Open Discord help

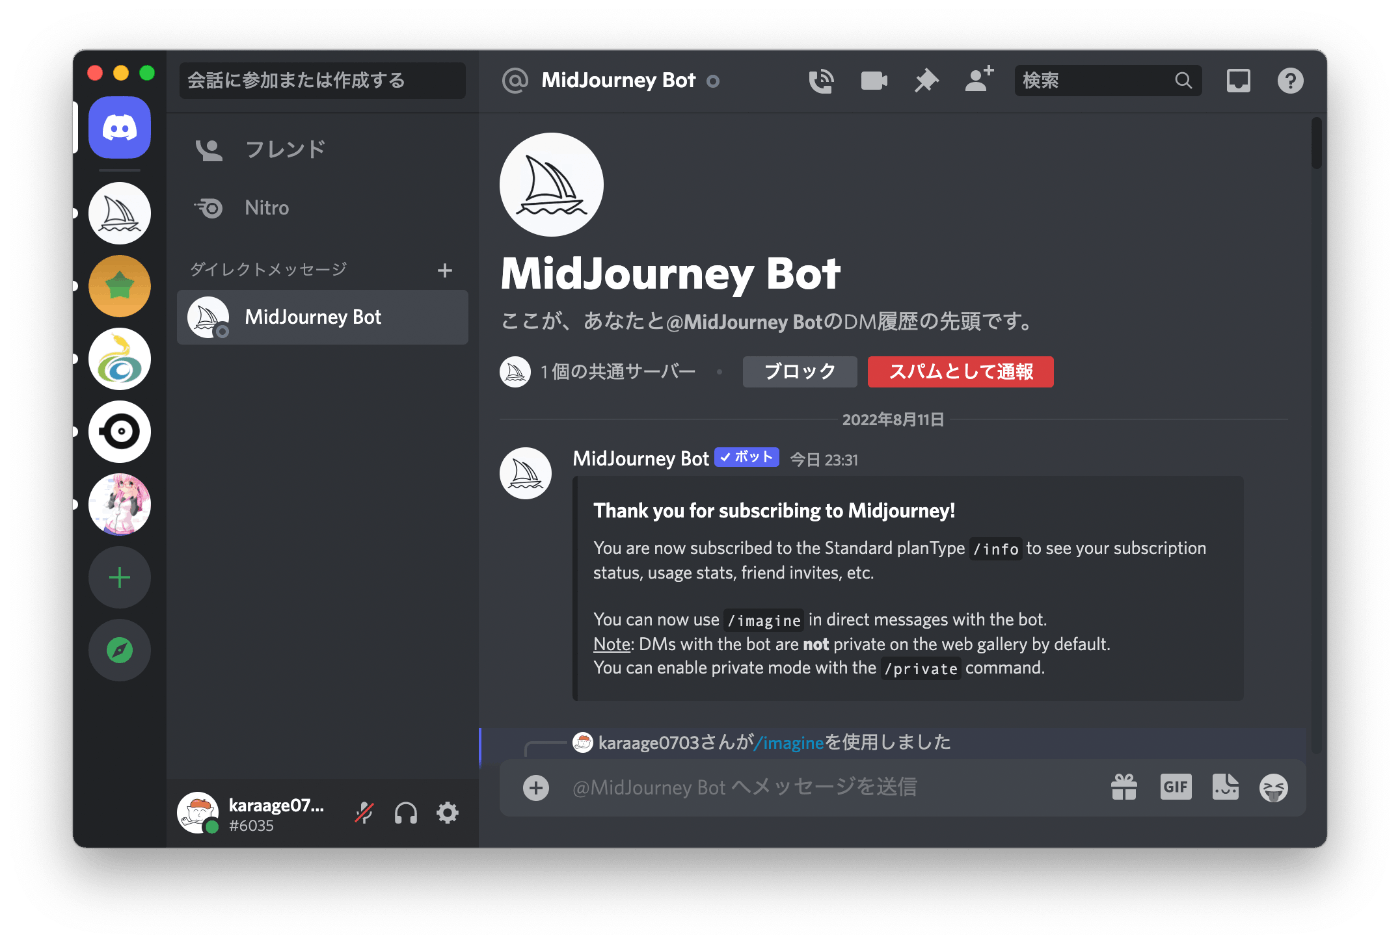[1291, 81]
